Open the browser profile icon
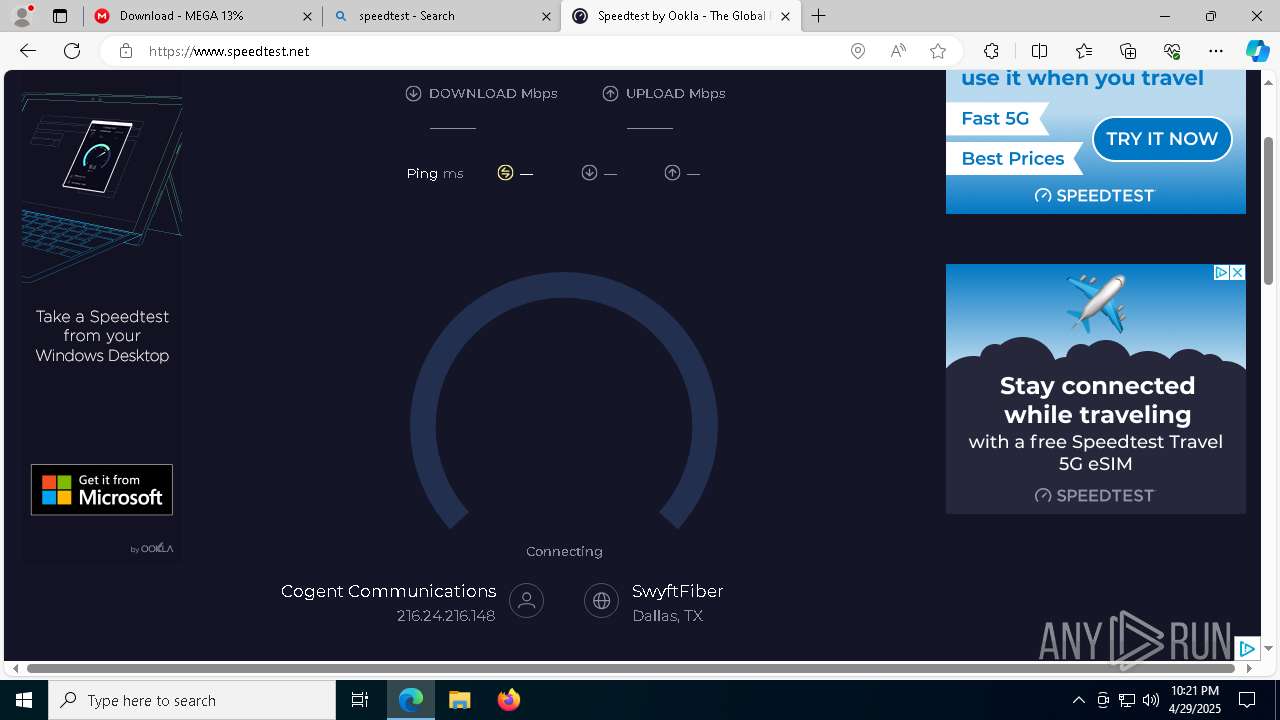Screen dimensions: 1280x720 (x=22, y=16)
